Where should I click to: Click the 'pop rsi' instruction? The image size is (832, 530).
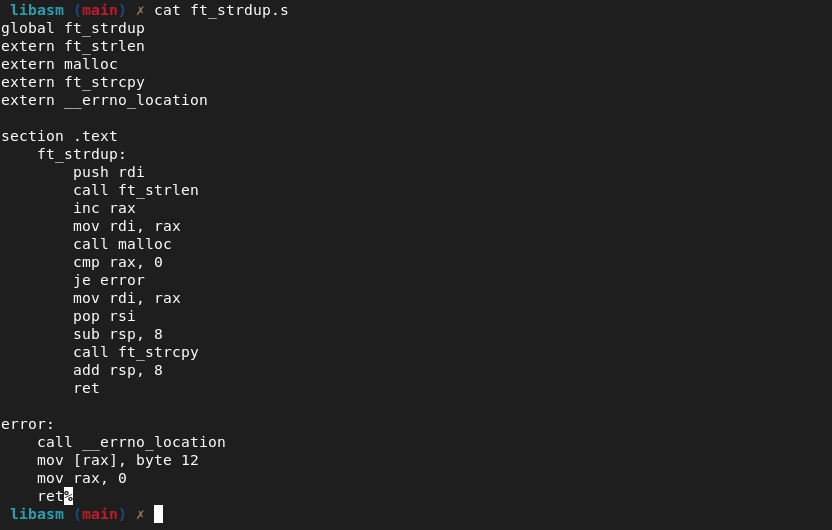coord(105,316)
